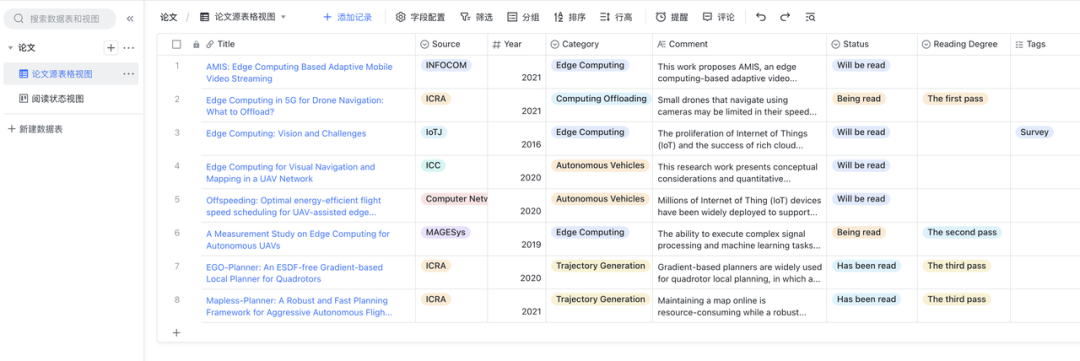Image resolution: width=1080 pixels, height=361 pixels.
Task: Click the redo arrow icon
Action: [785, 17]
